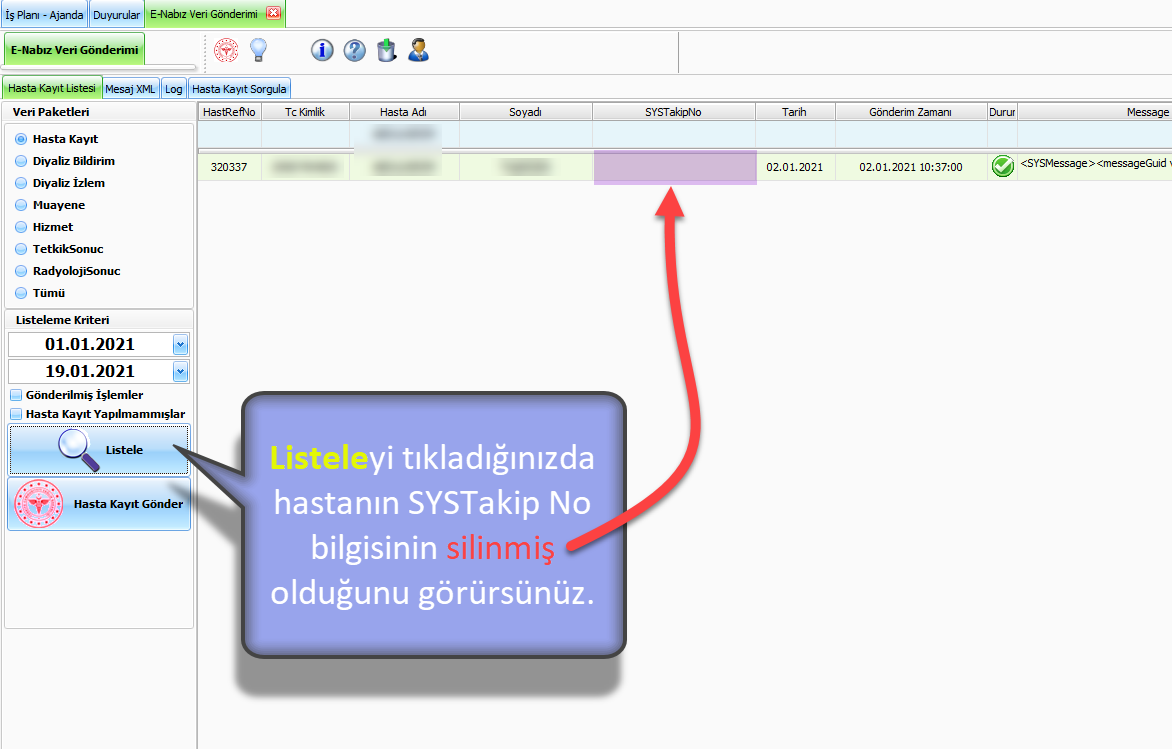Click the Listele button
The width and height of the screenshot is (1172, 749).
tap(99, 450)
